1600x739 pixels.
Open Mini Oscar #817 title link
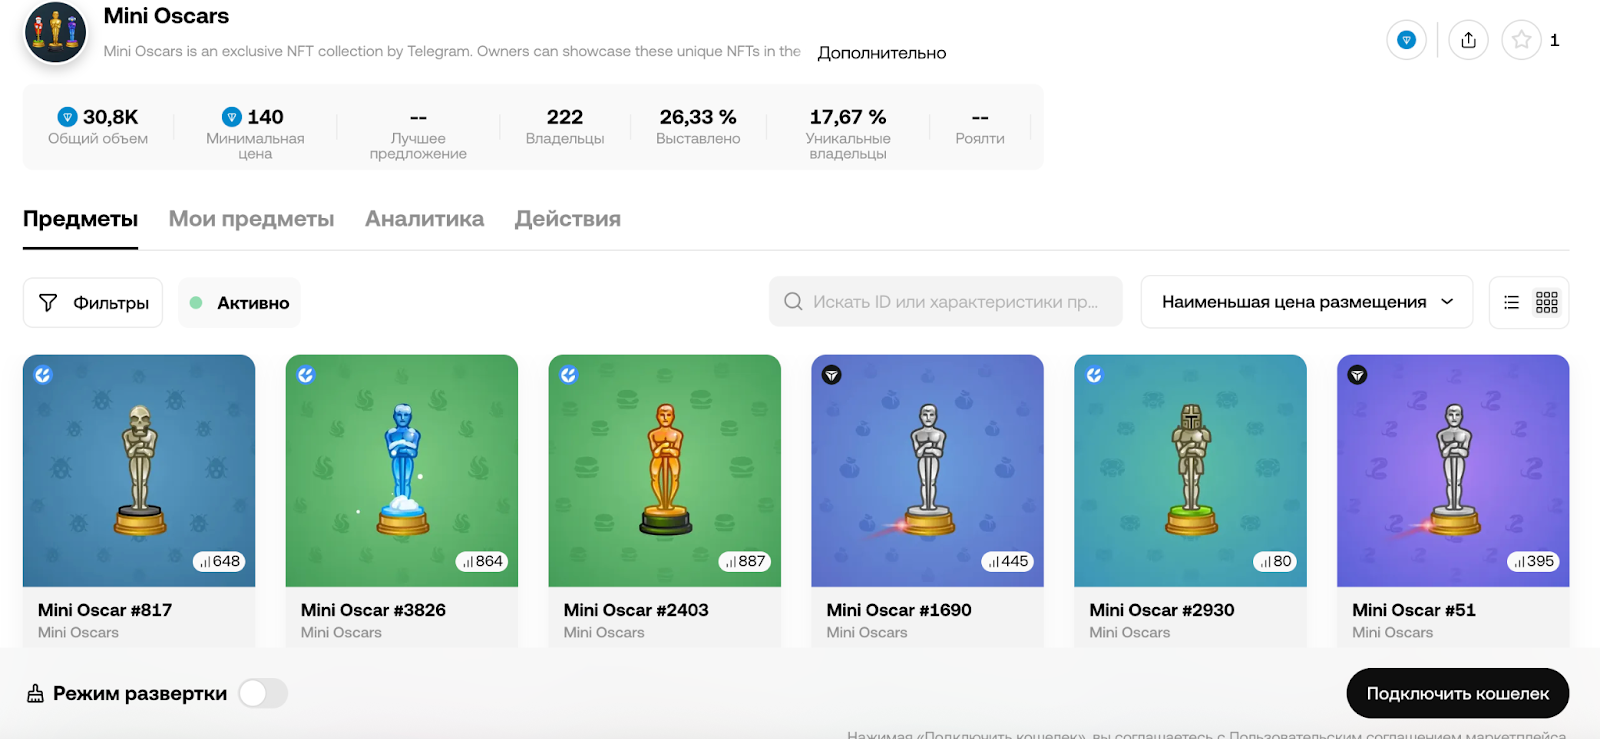click(105, 610)
